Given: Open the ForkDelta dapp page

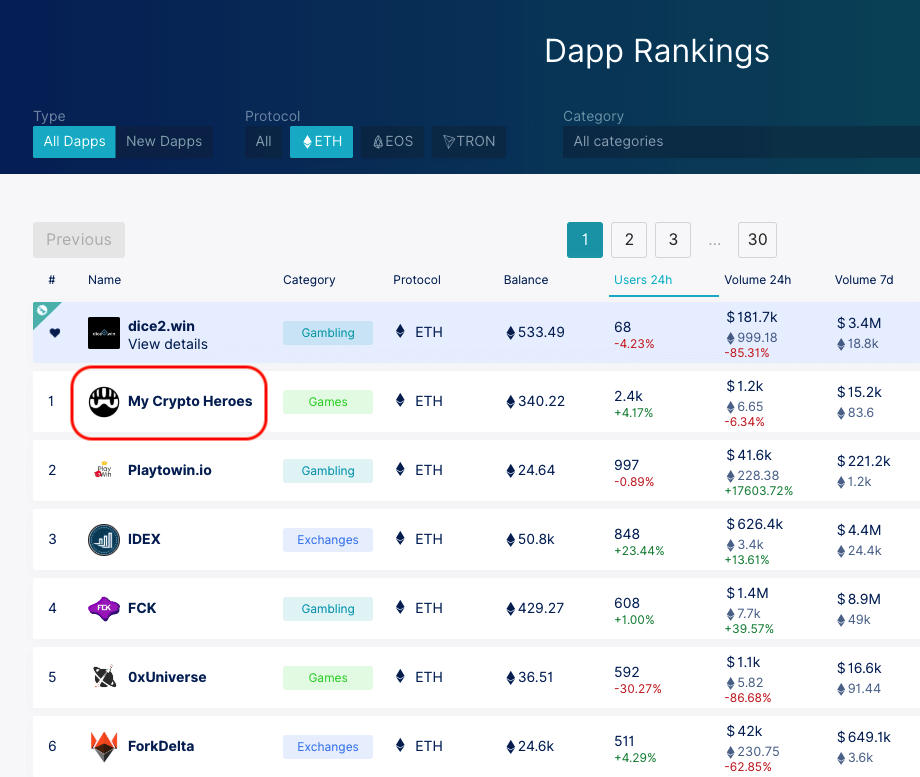Looking at the screenshot, I should [161, 746].
